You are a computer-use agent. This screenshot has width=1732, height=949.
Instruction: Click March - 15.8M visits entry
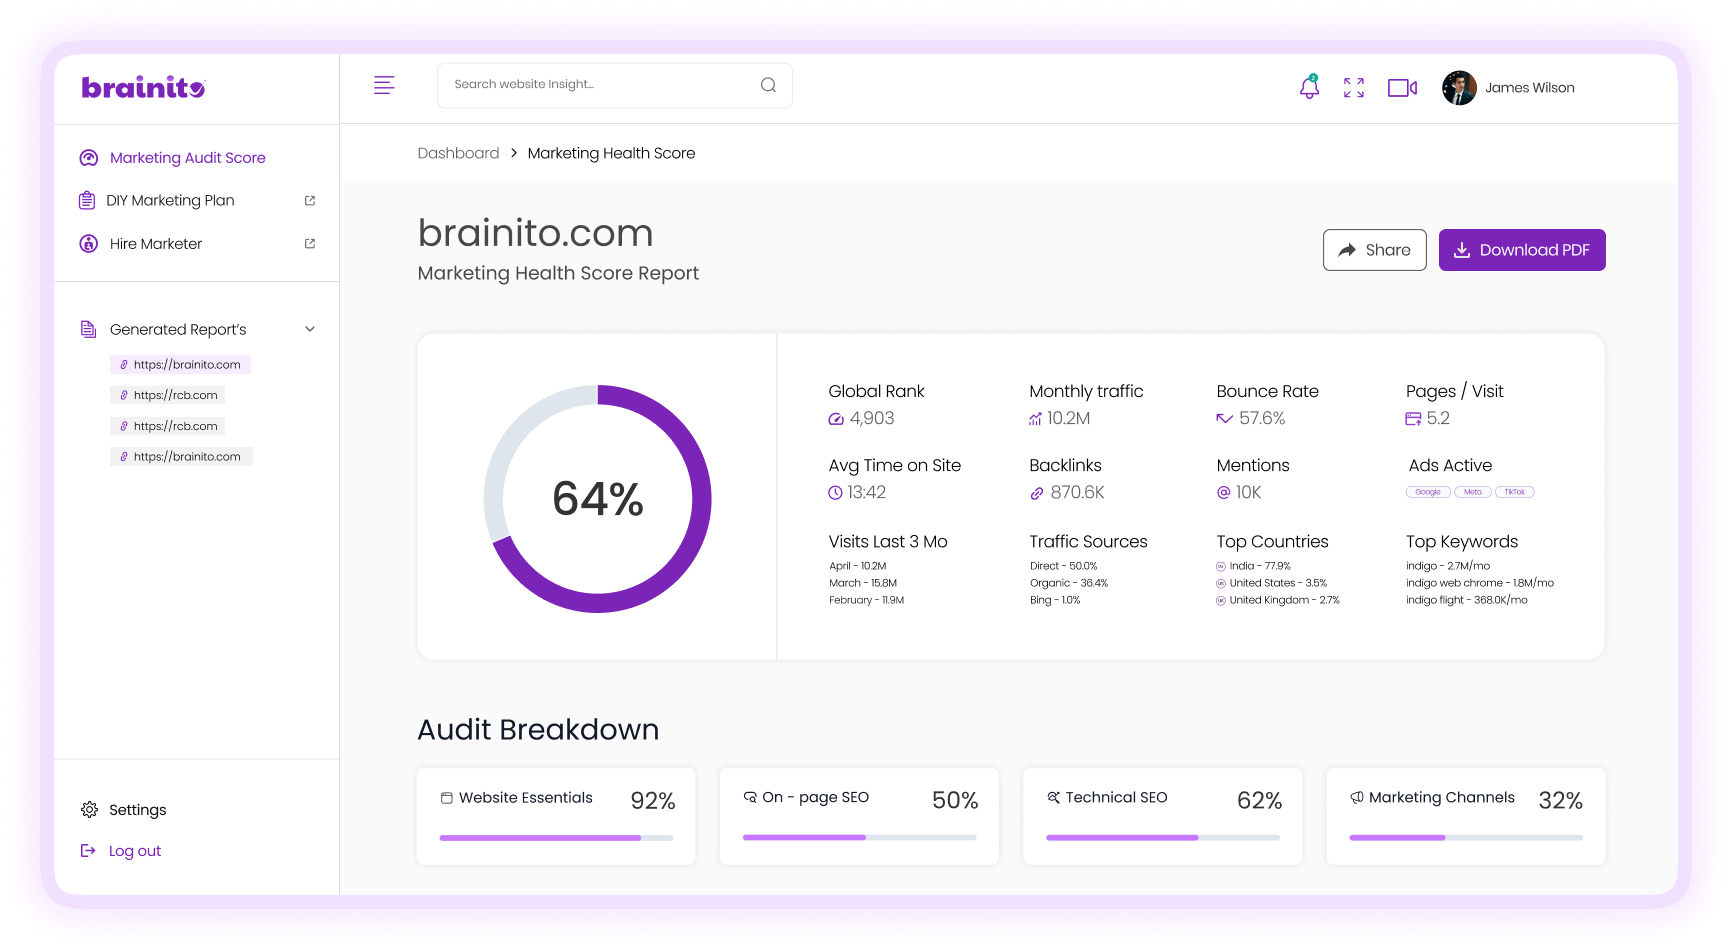(x=863, y=583)
